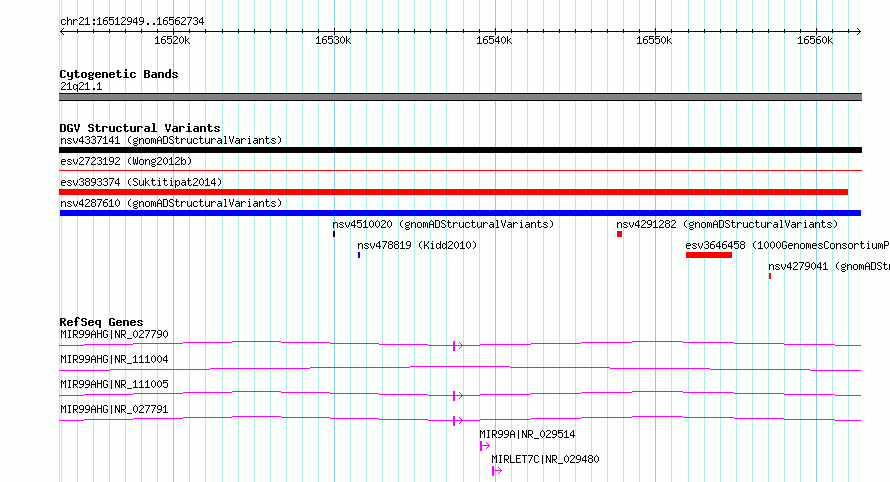Click the 16540k ruler tick label
890x482 pixels.
tap(494, 40)
